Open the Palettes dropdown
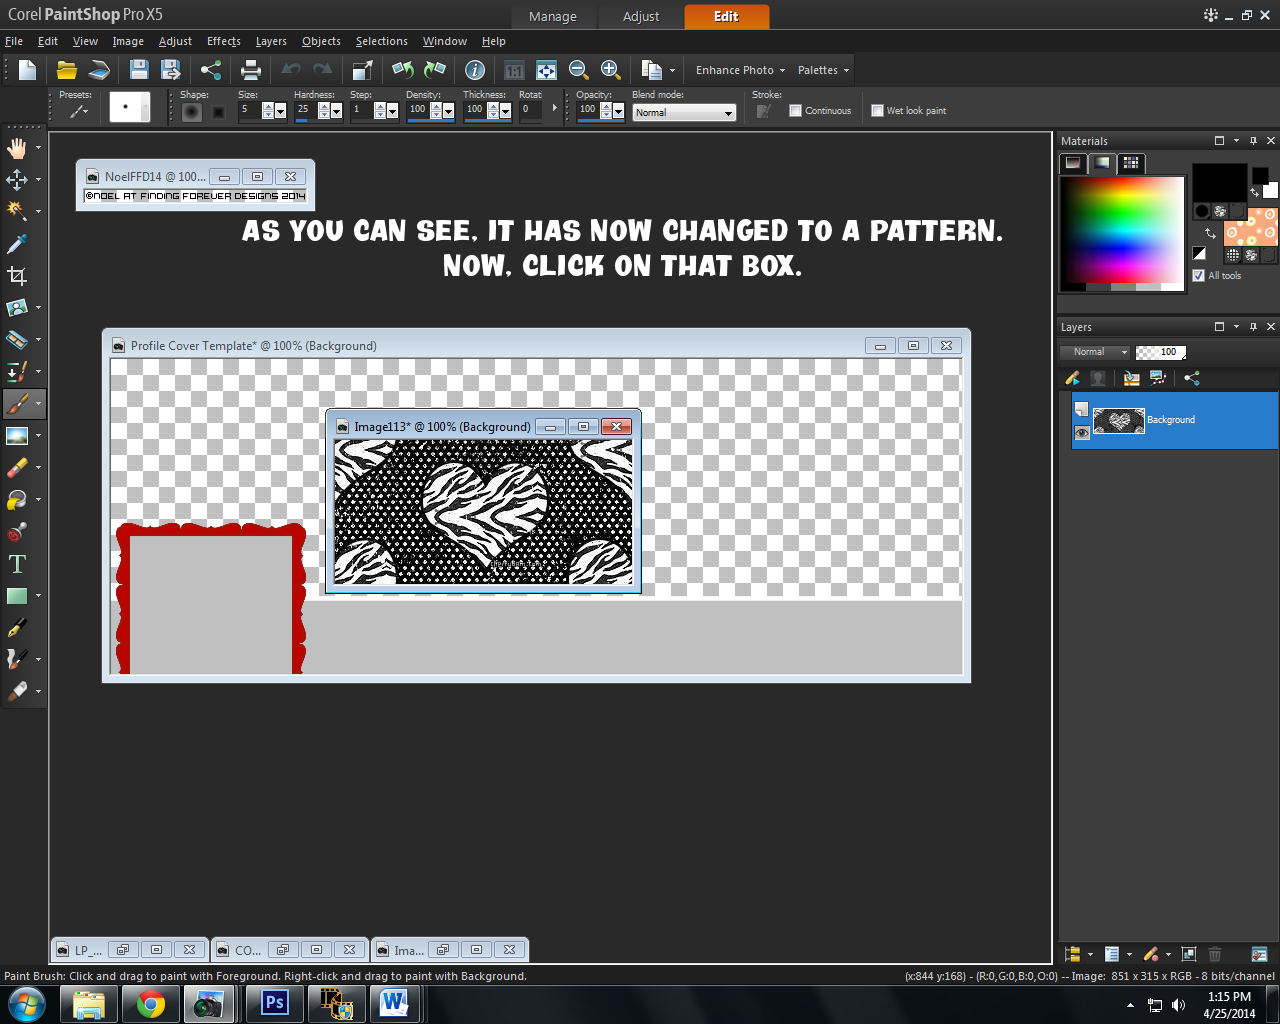This screenshot has height=1024, width=1280. [822, 70]
